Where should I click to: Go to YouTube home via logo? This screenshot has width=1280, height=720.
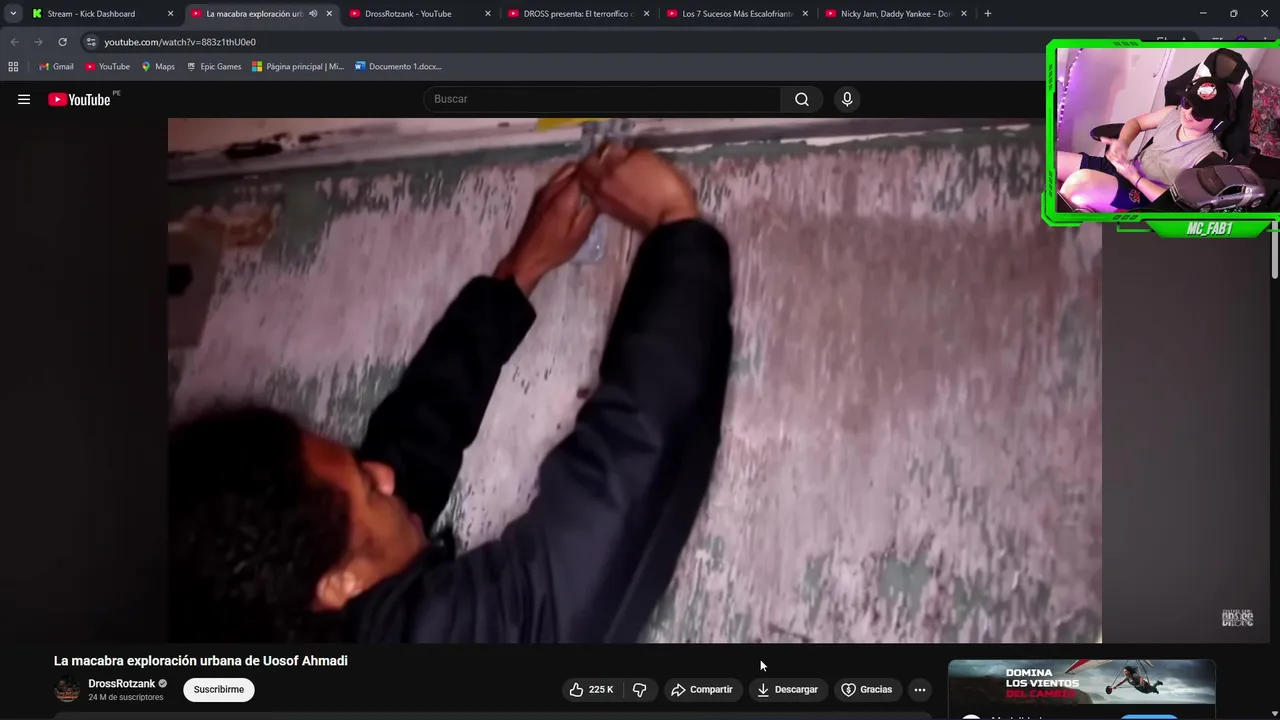pyautogui.click(x=79, y=99)
